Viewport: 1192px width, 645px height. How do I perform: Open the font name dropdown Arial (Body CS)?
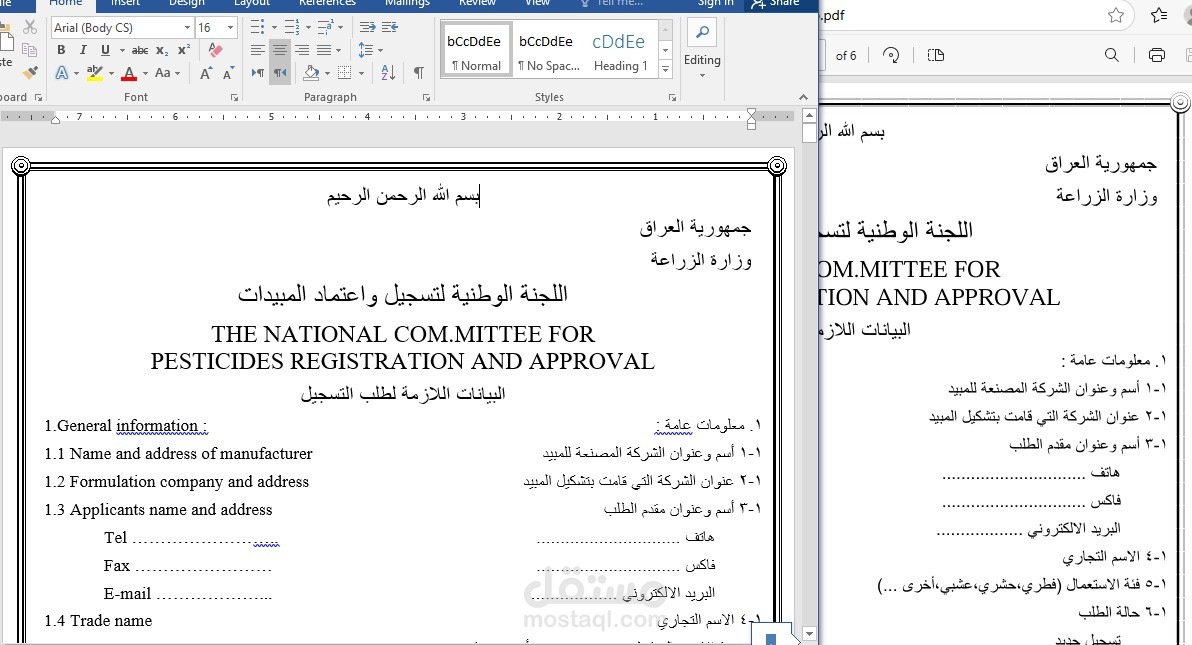point(187,27)
